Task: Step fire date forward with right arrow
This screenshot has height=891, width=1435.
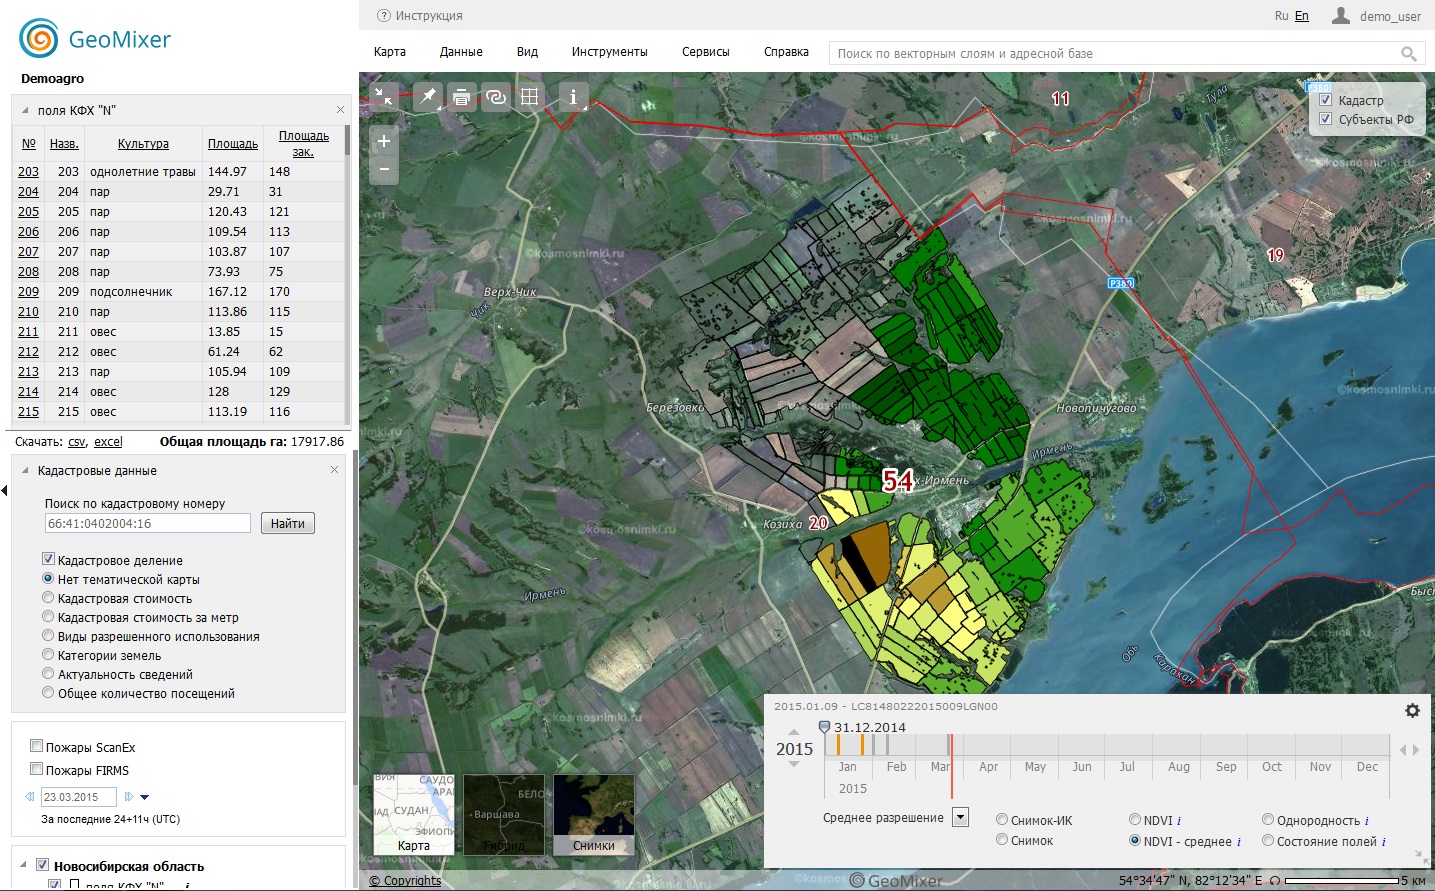Action: [x=129, y=797]
